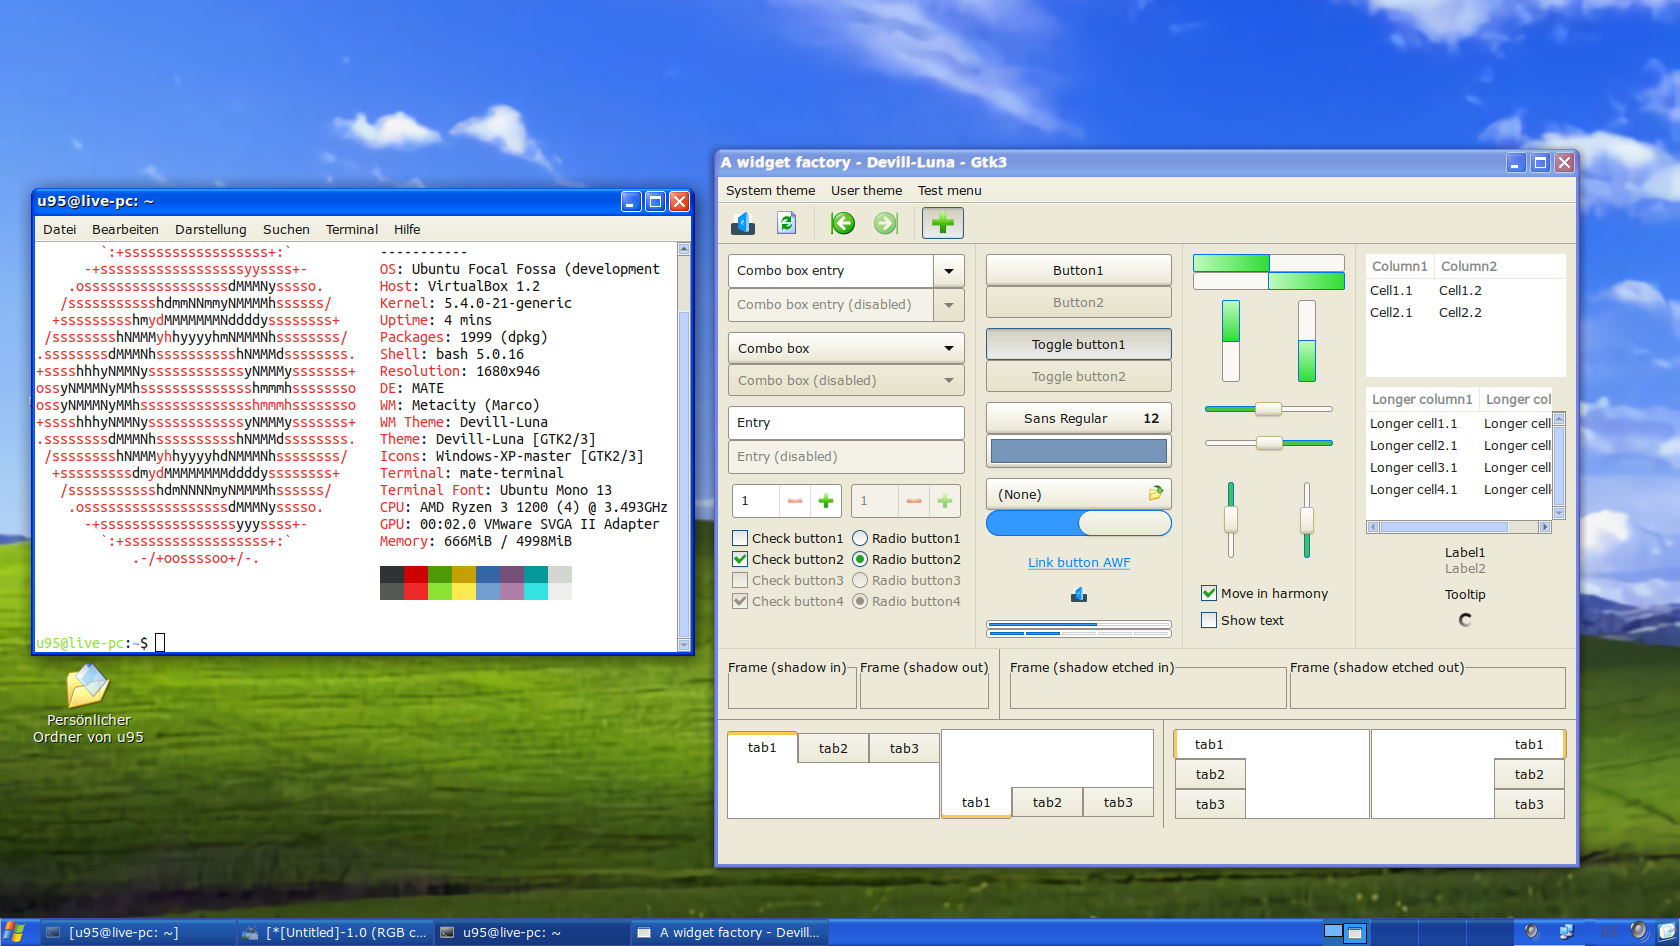Open the Hilfe menu in the terminal
The image size is (1680, 946).
click(407, 229)
